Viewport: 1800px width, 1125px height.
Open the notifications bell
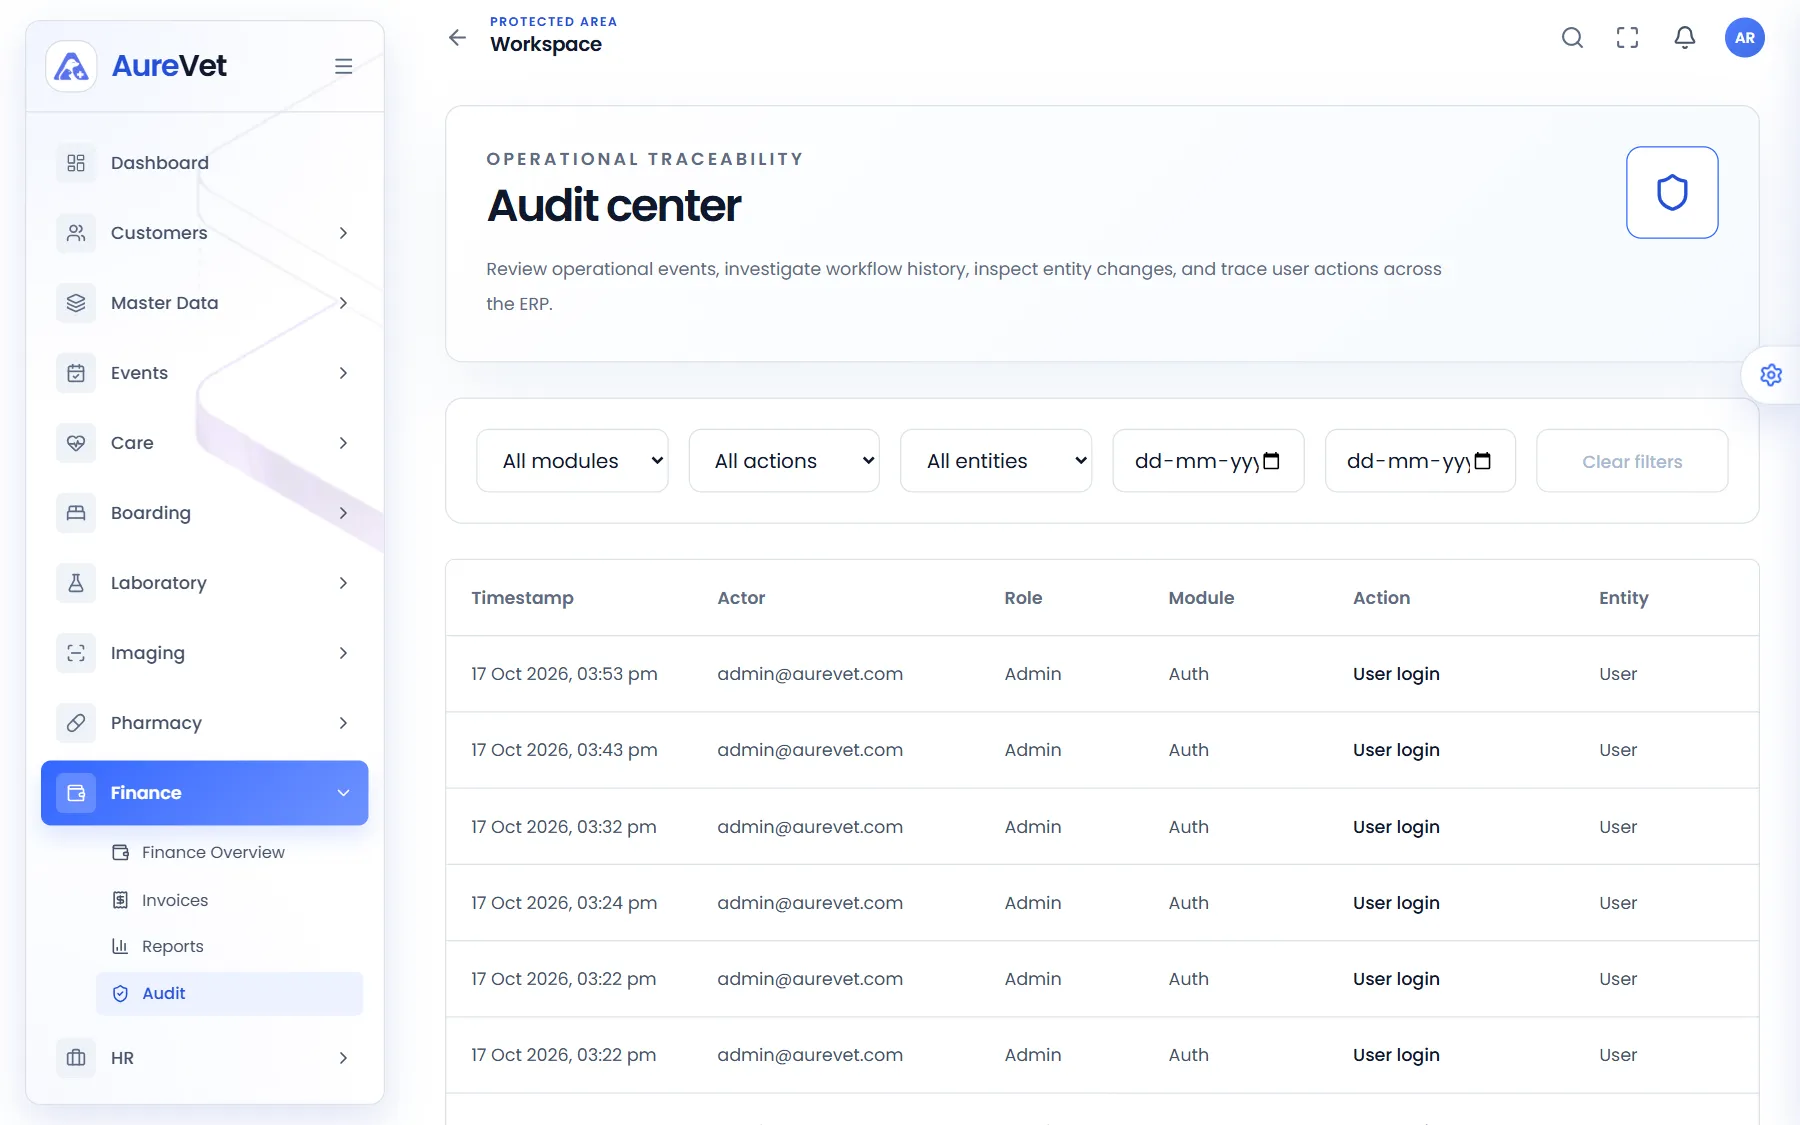tap(1685, 38)
